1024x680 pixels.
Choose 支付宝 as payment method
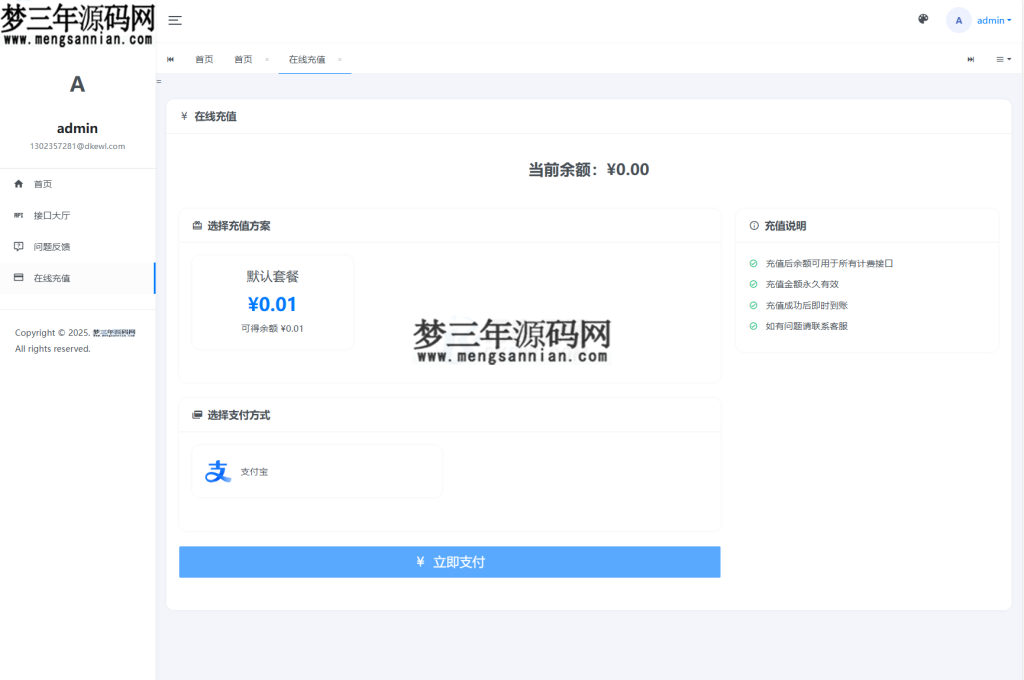pyautogui.click(x=317, y=472)
